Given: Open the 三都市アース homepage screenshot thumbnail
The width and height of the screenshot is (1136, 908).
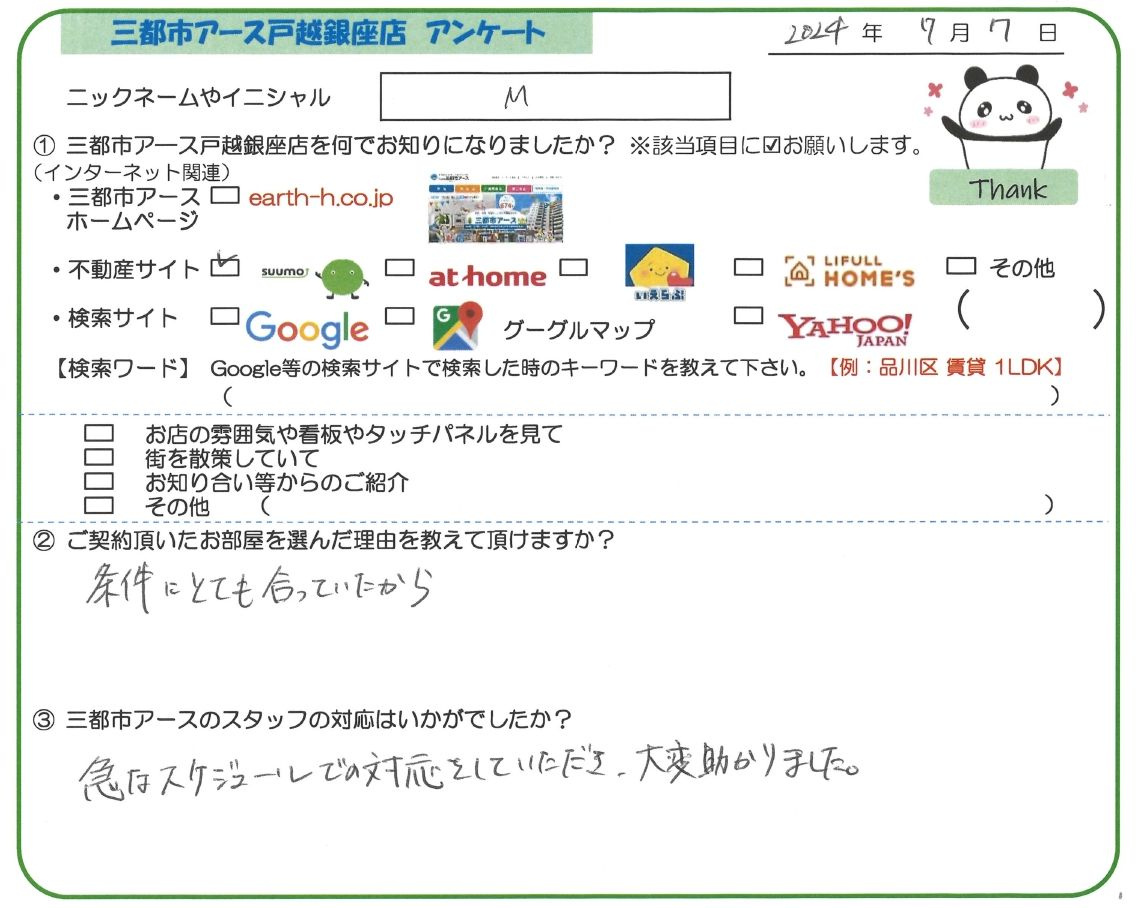Looking at the screenshot, I should tap(496, 208).
